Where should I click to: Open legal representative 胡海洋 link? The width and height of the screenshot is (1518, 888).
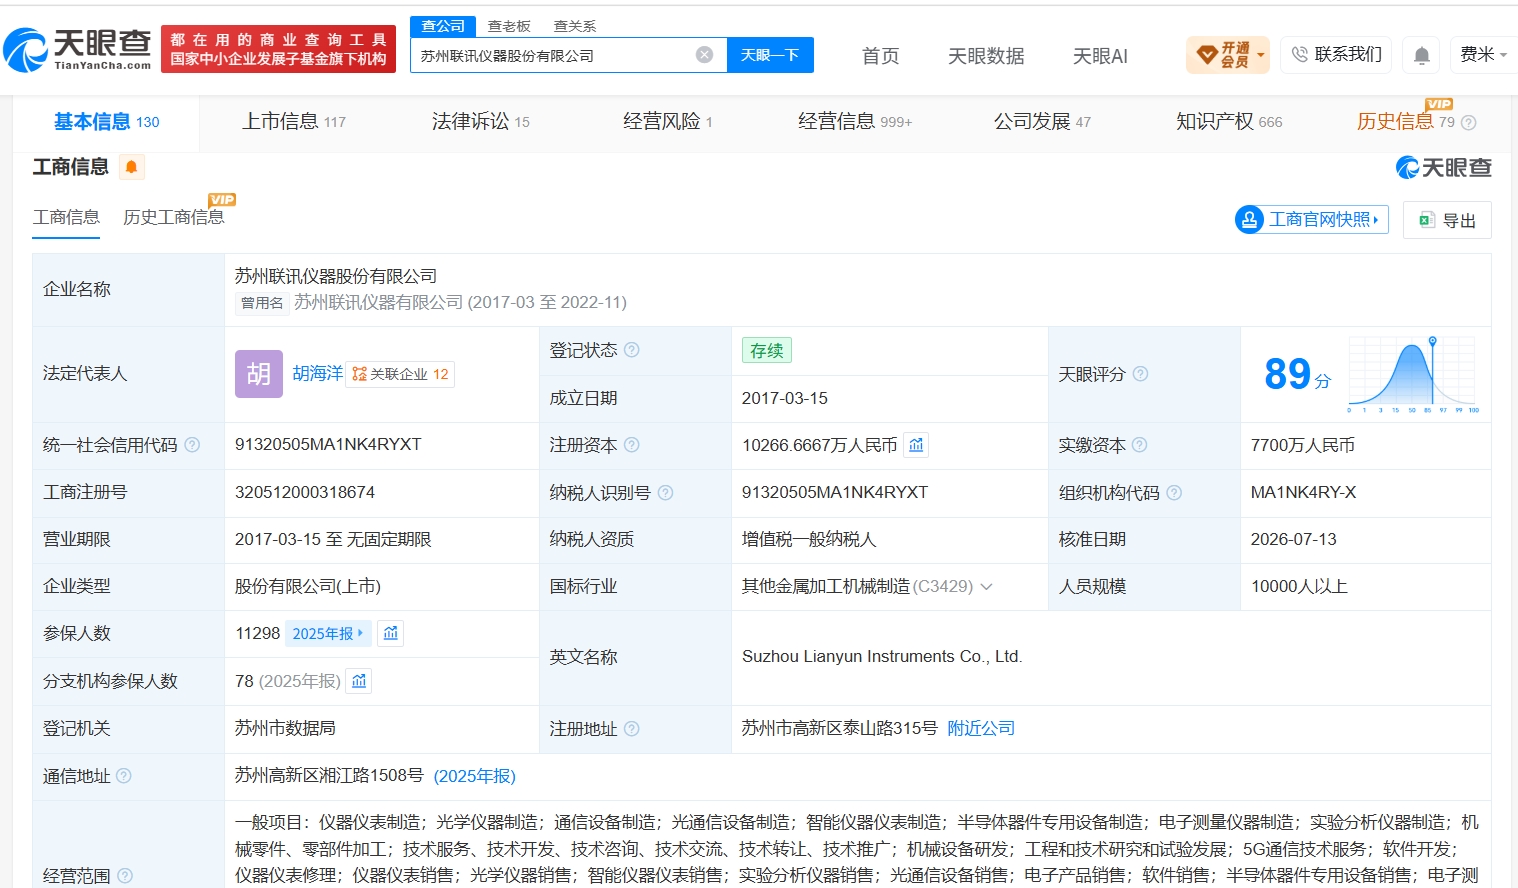coord(318,374)
